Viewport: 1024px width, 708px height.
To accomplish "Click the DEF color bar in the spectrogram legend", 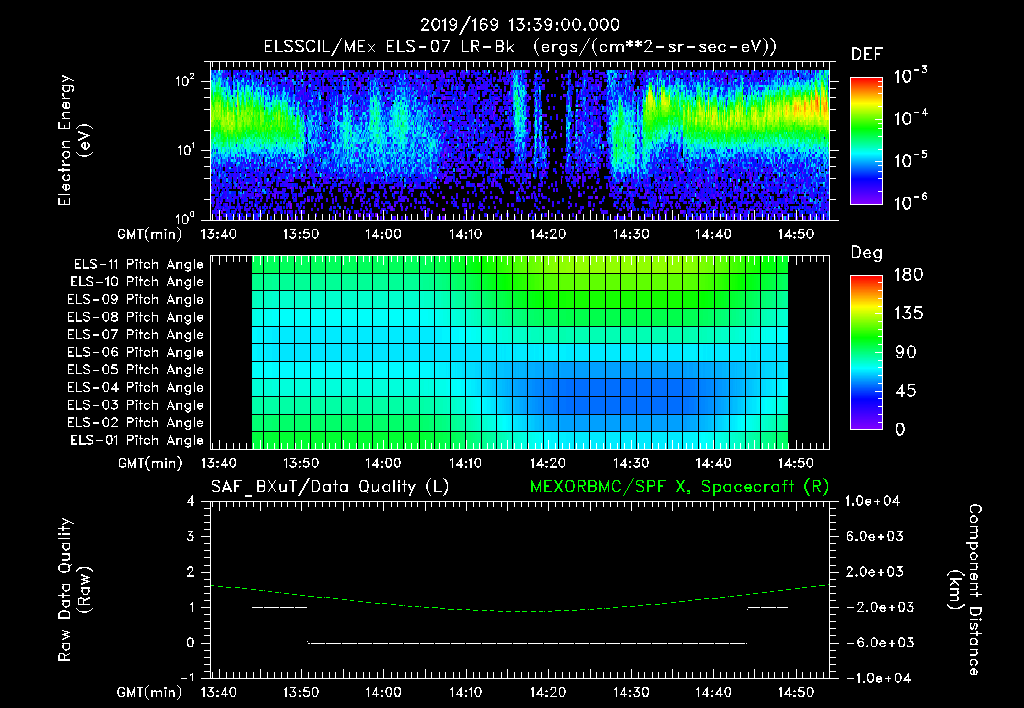I will click(x=866, y=140).
